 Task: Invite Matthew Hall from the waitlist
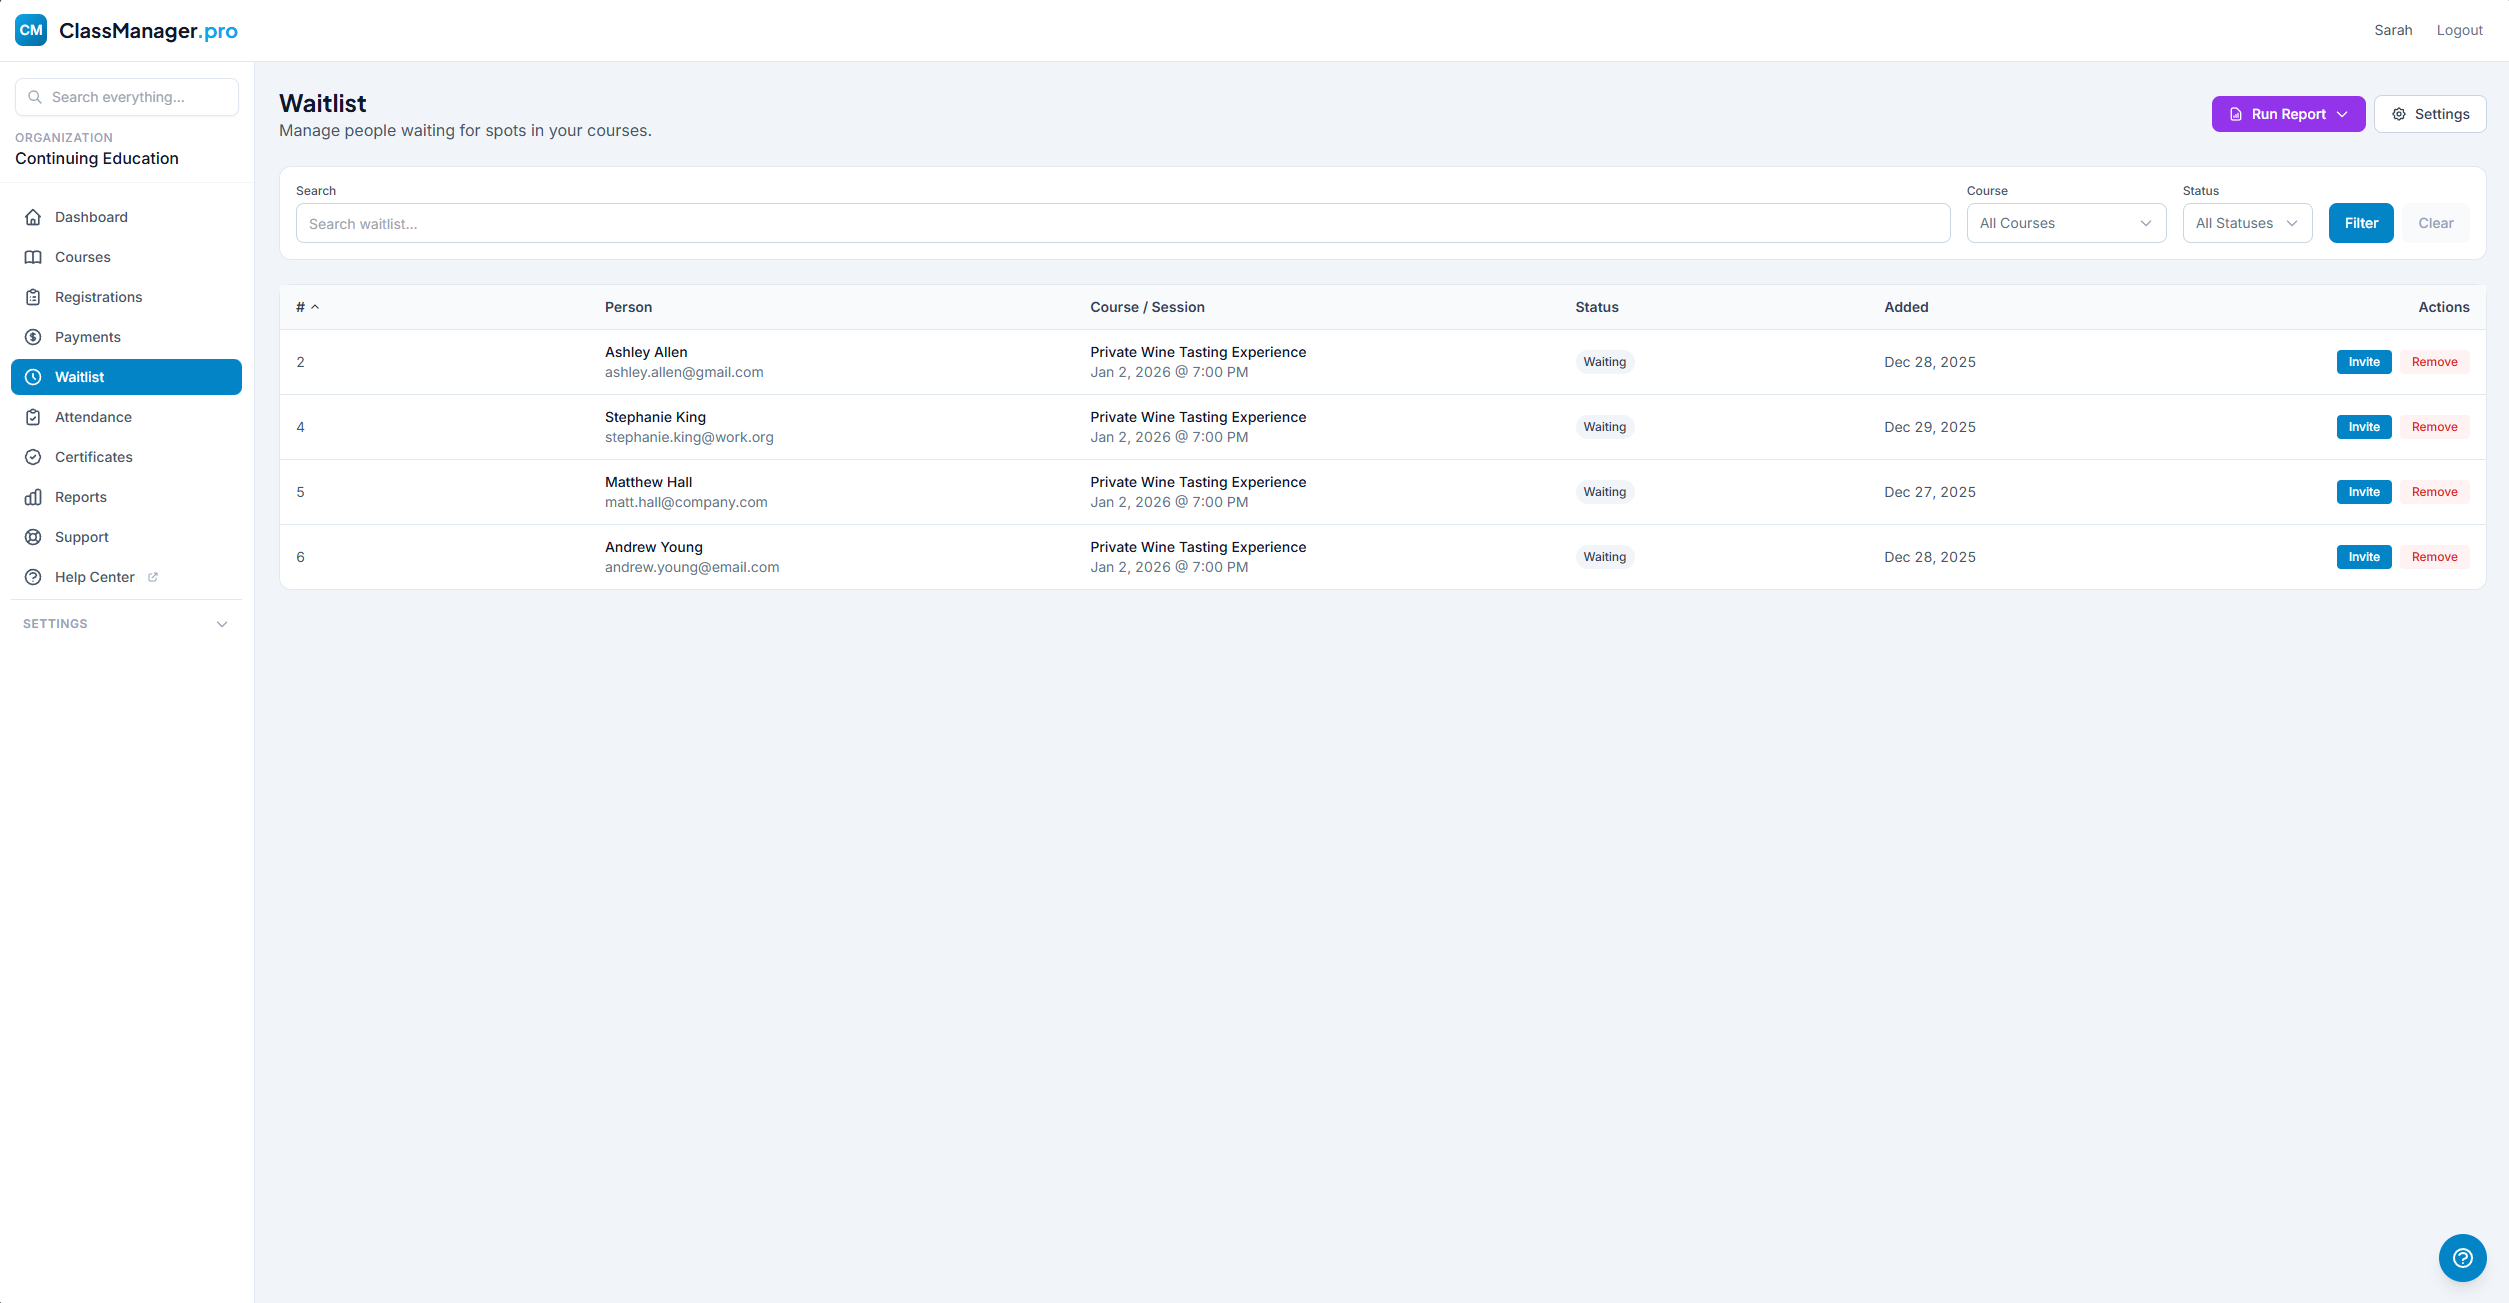pos(2363,491)
